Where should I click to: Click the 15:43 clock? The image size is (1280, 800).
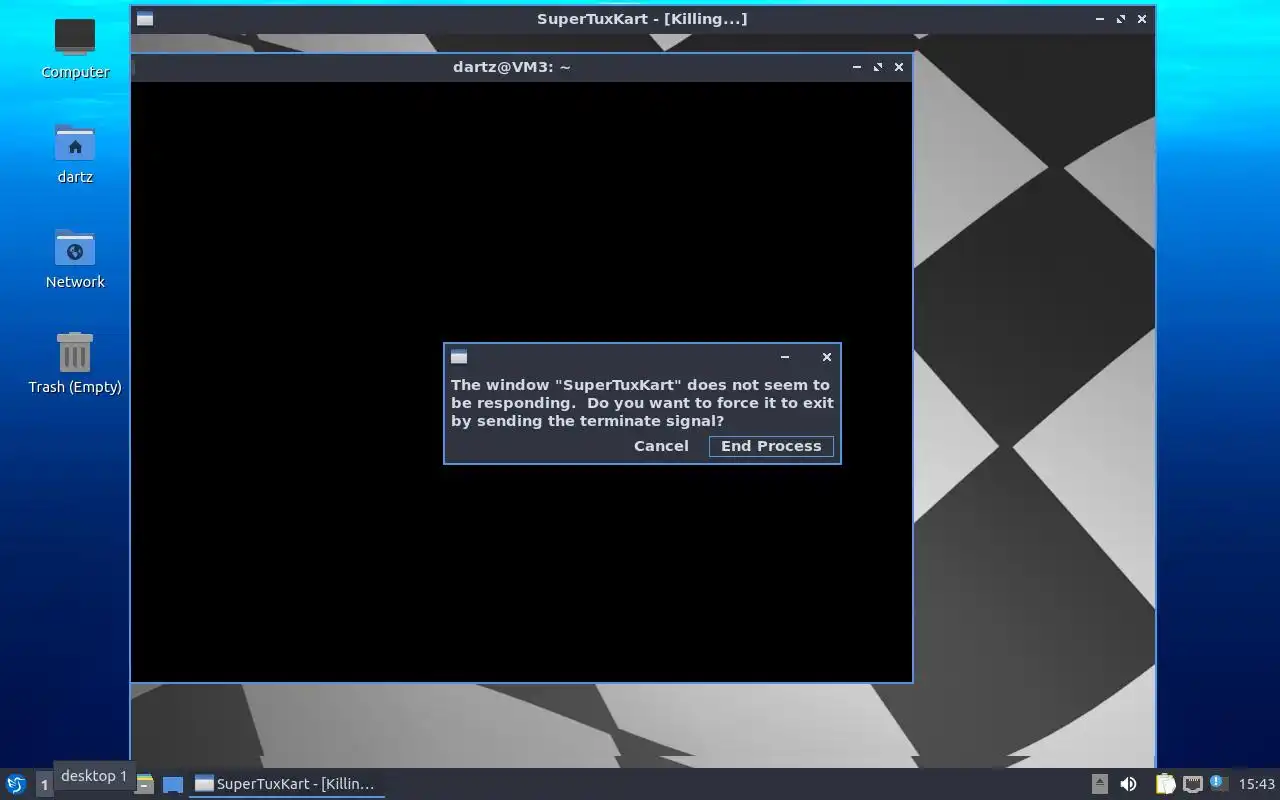click(x=1257, y=784)
